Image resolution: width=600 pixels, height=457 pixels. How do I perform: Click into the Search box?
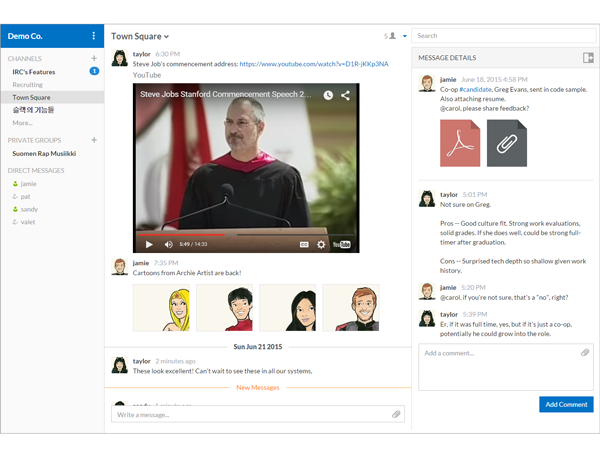coord(504,36)
